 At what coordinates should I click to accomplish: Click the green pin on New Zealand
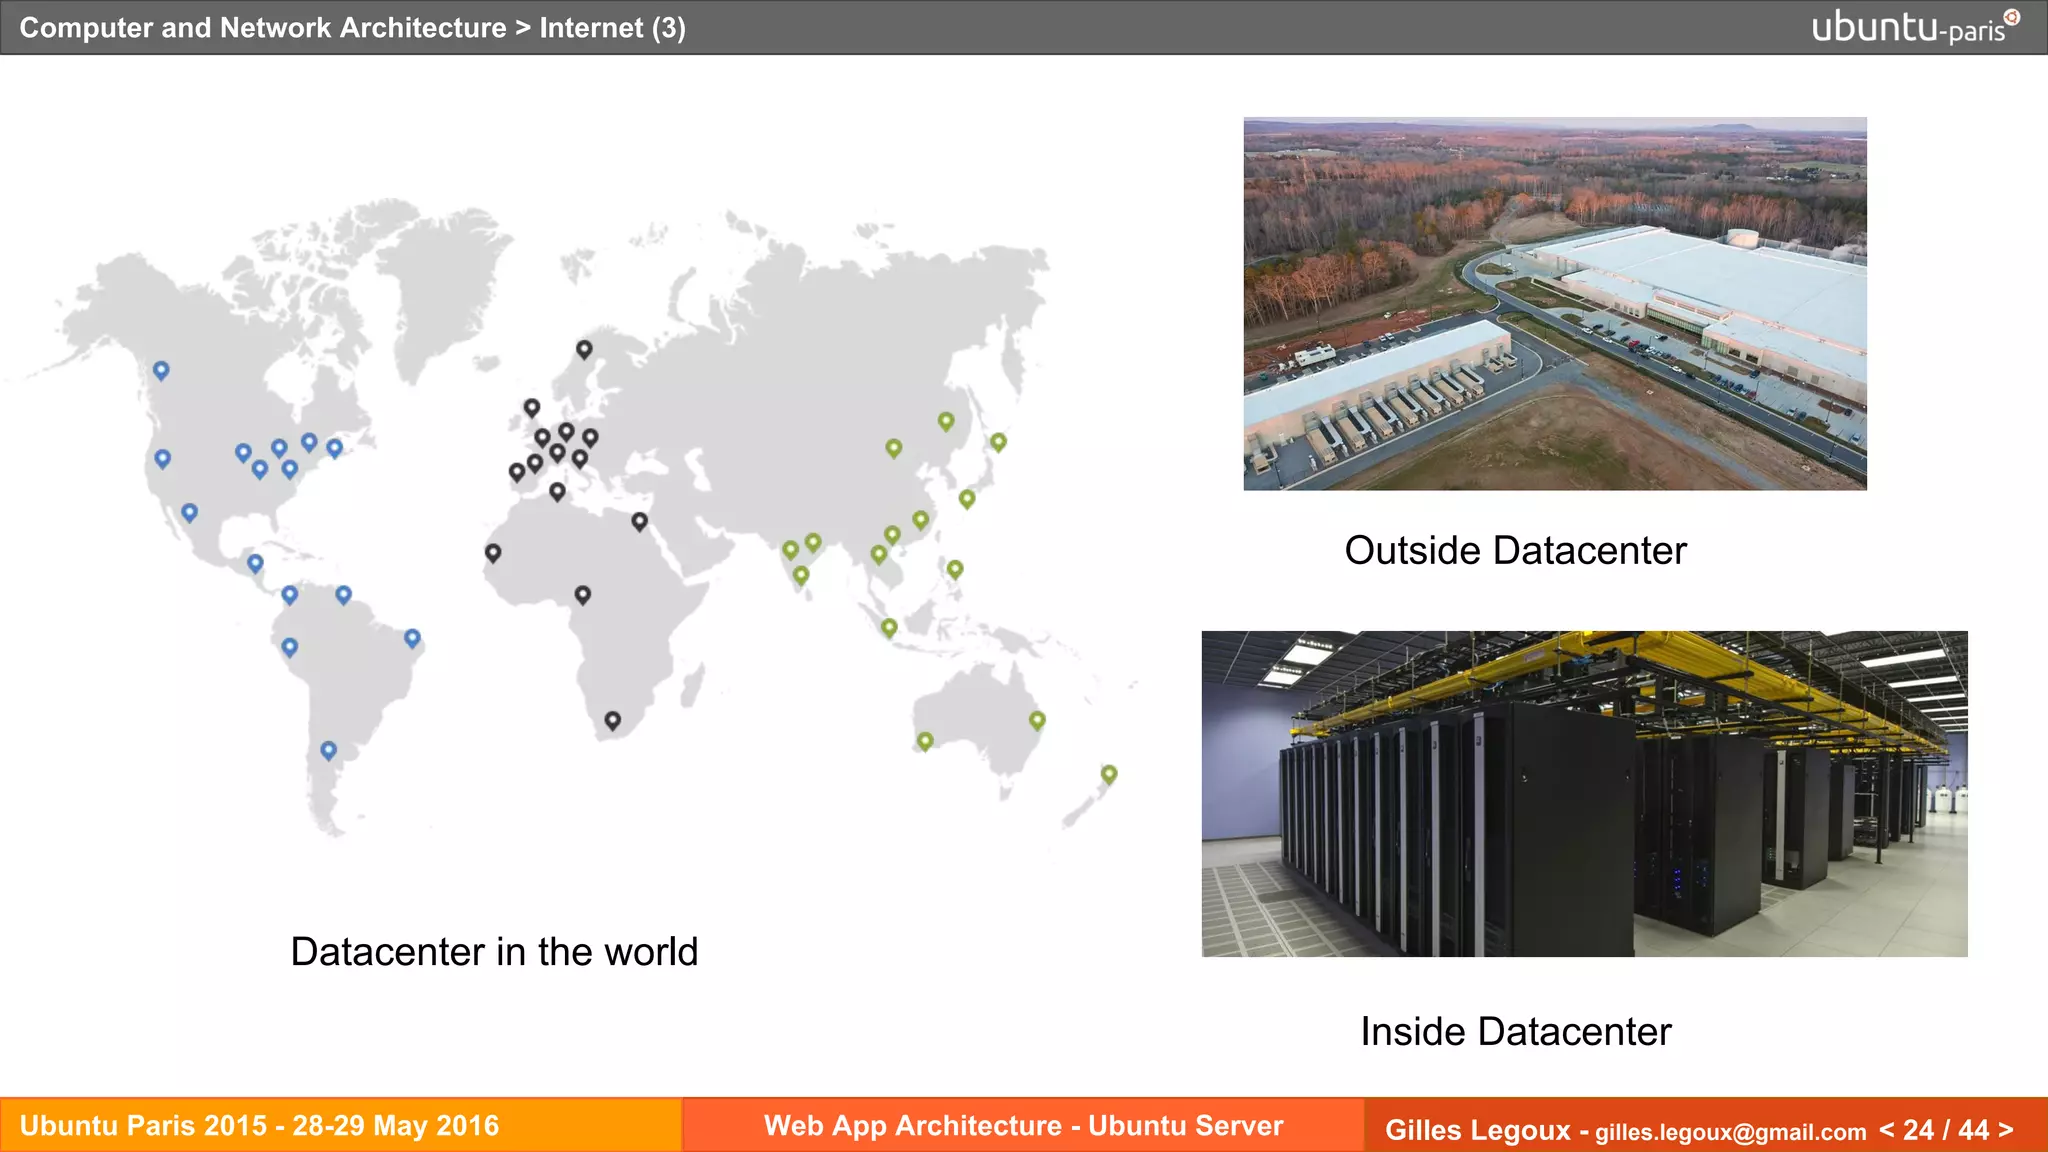point(1109,774)
